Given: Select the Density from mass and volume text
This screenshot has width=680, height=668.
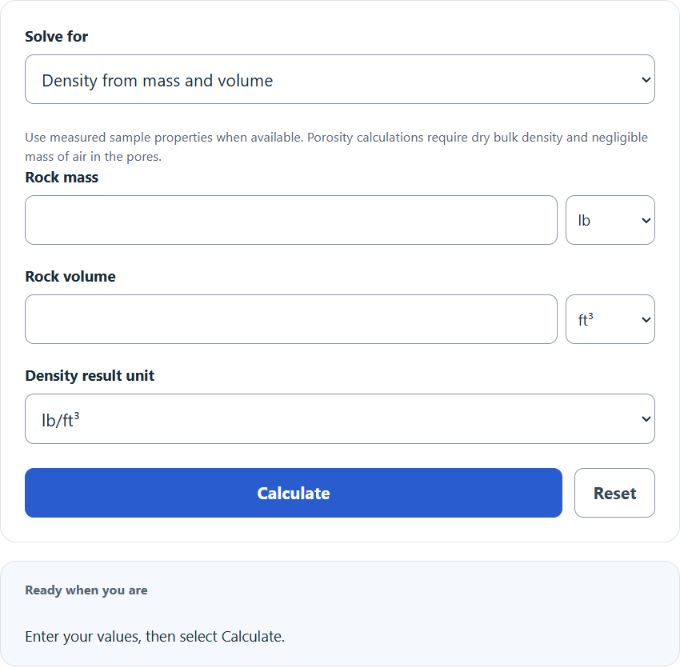Looking at the screenshot, I should [x=157, y=81].
